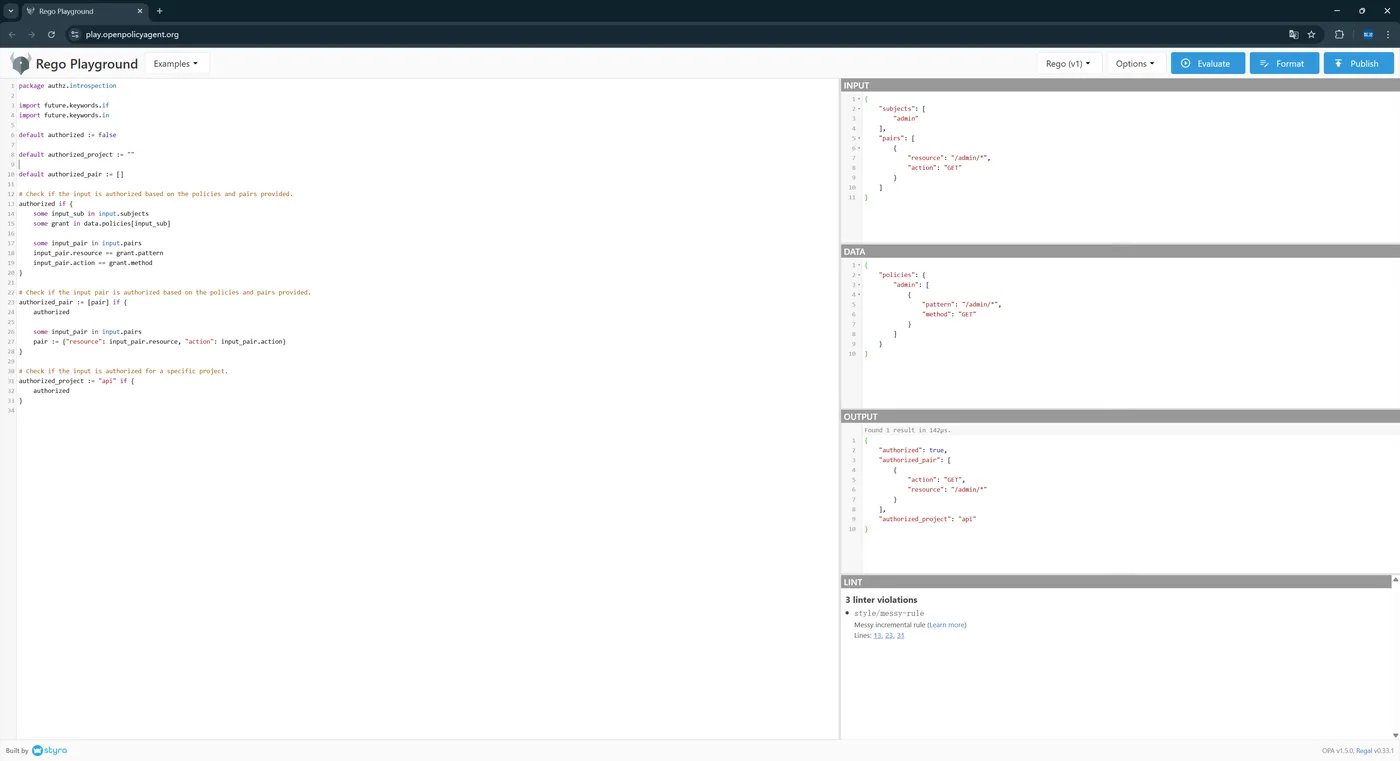Click the "package authz.introspection" code line

(67, 86)
